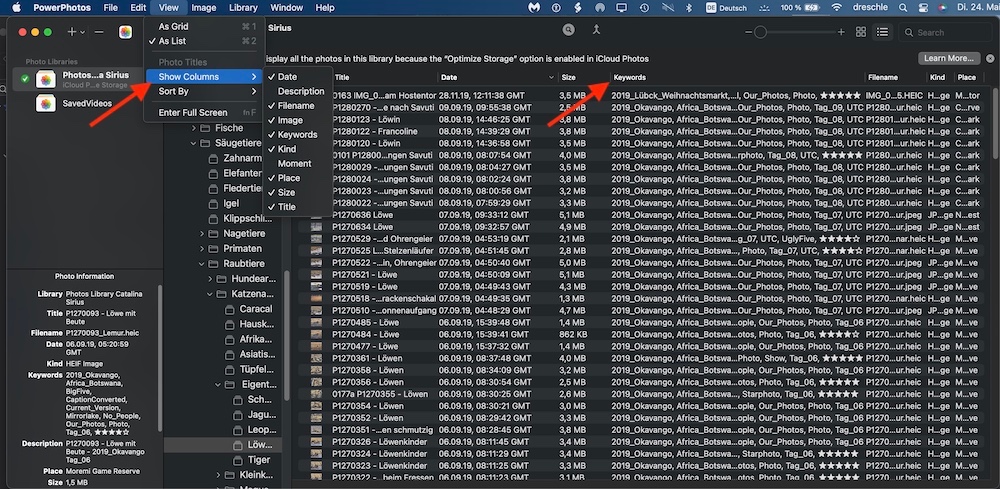This screenshot has width=1000, height=489.
Task: Expand the Fische folder
Action: pos(194,128)
